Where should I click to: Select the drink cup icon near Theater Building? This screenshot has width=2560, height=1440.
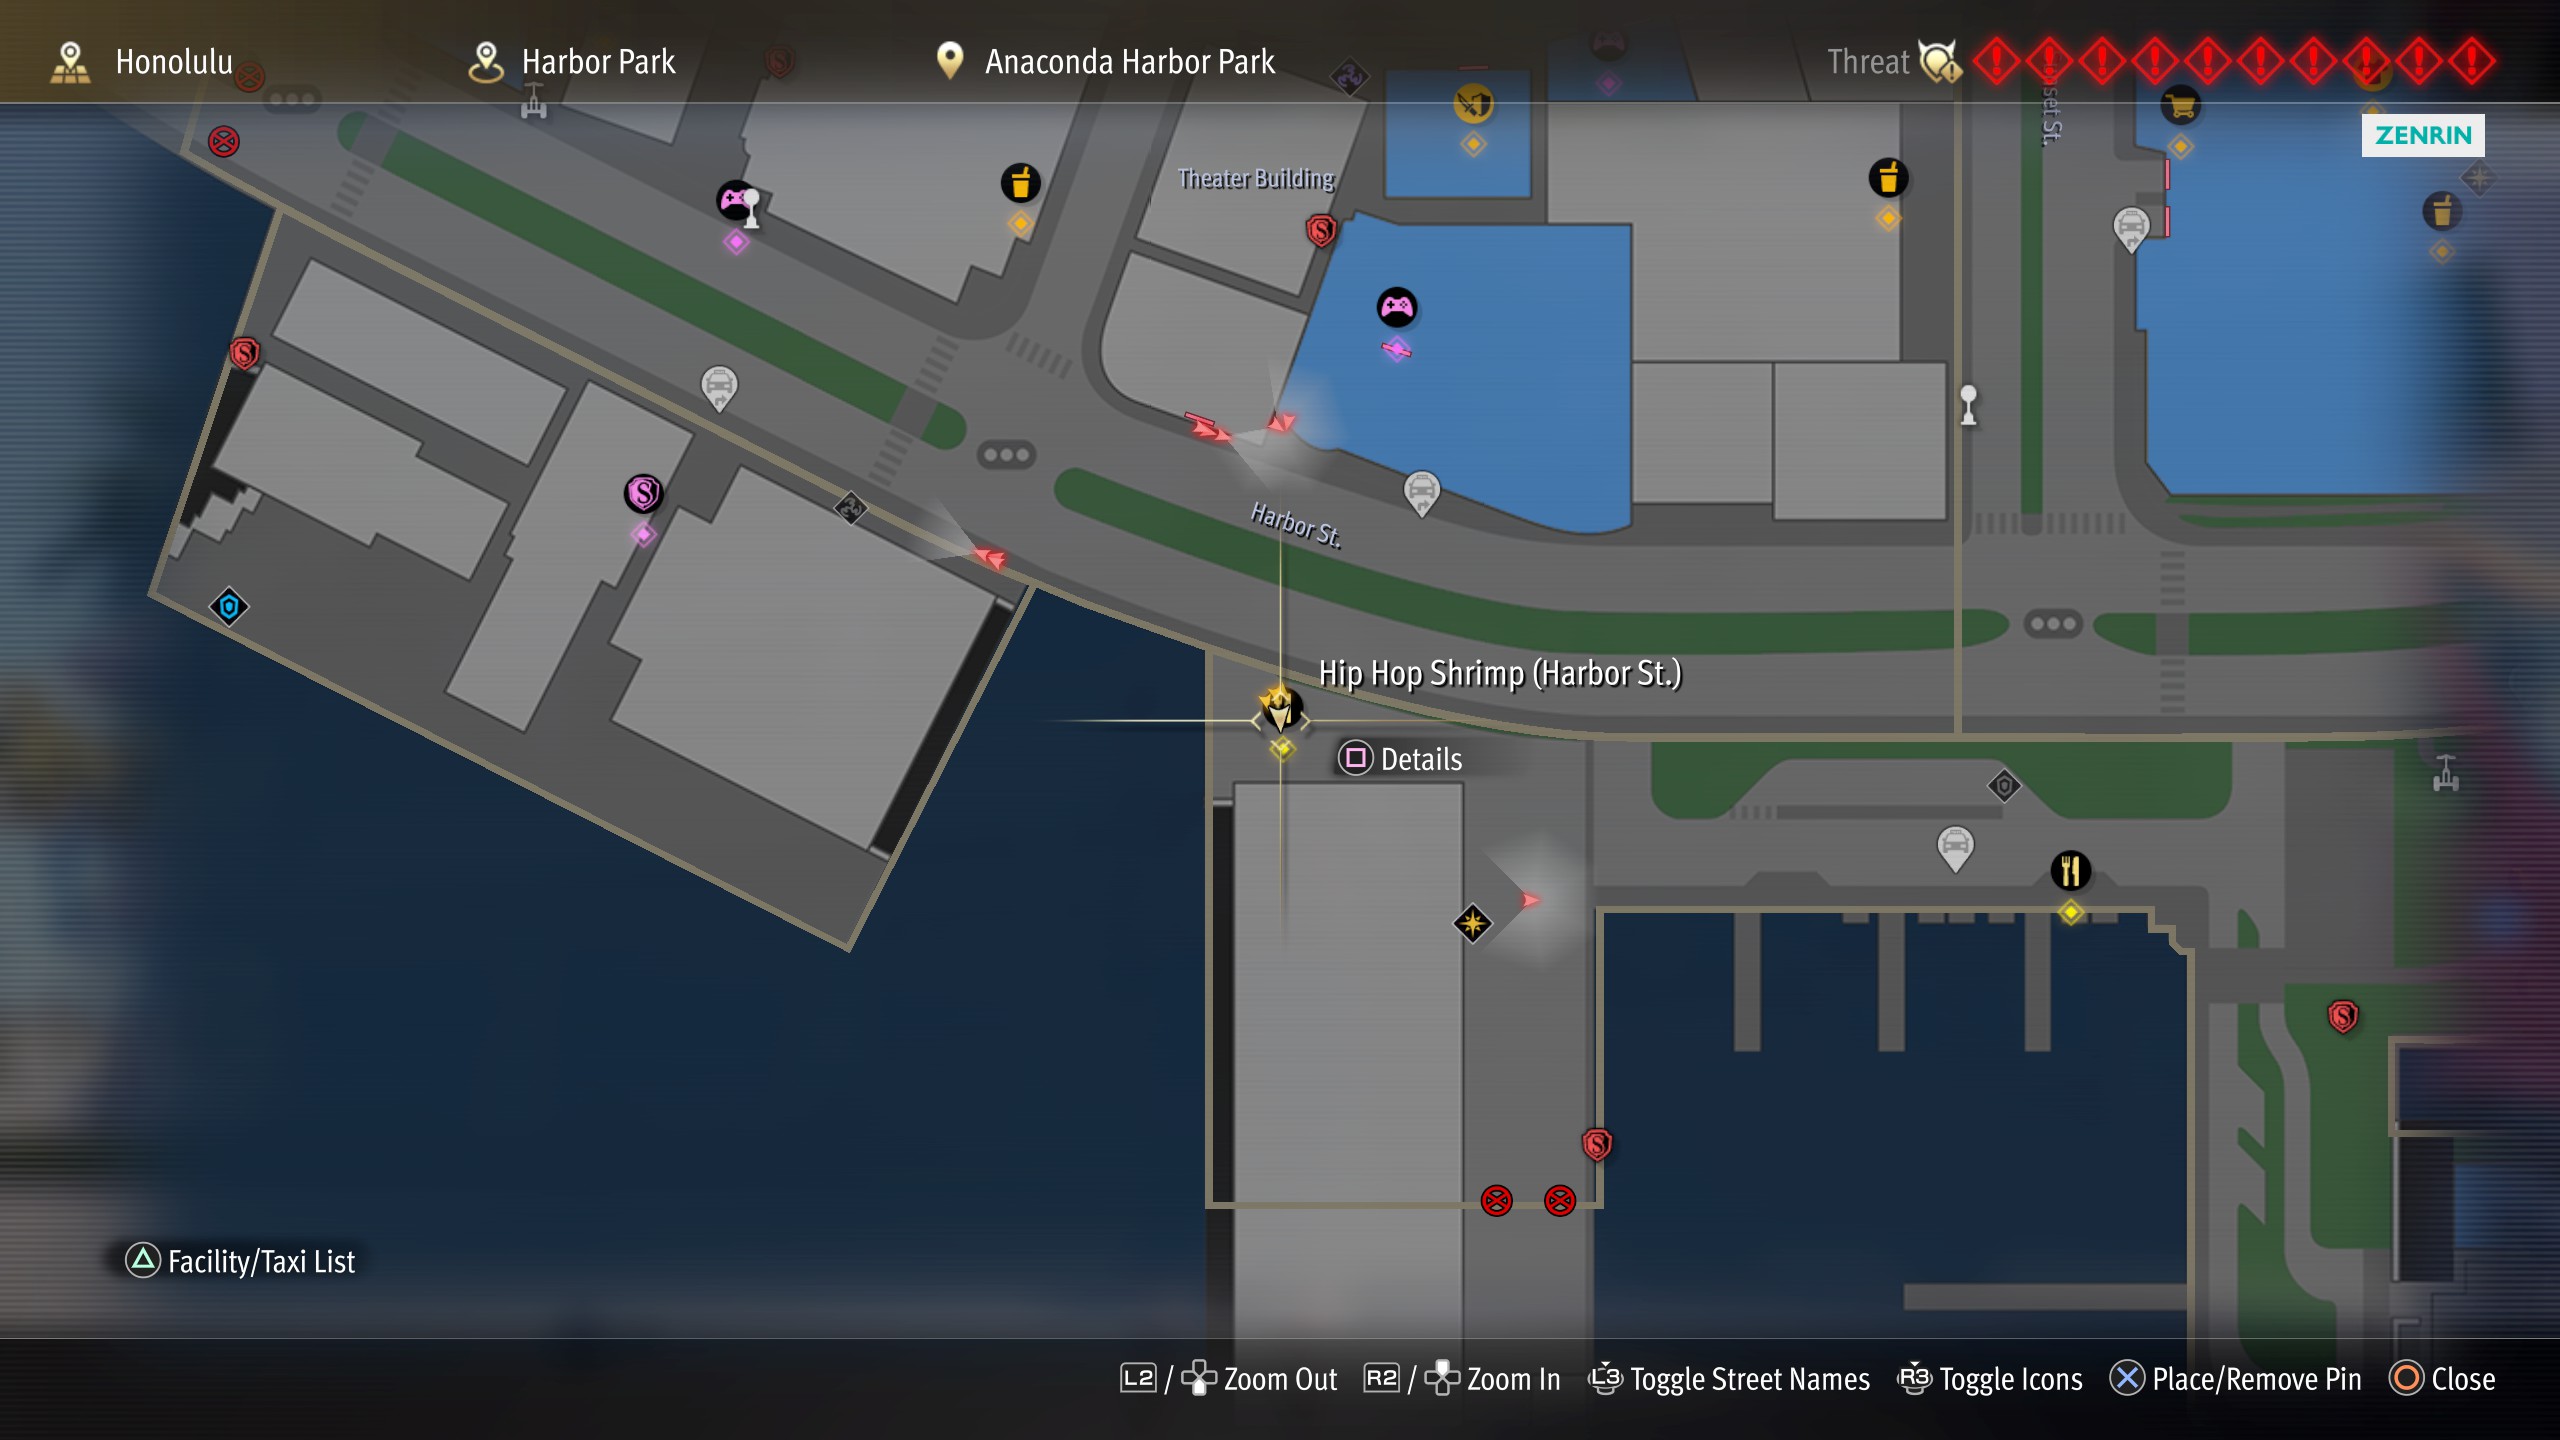pos(1020,183)
